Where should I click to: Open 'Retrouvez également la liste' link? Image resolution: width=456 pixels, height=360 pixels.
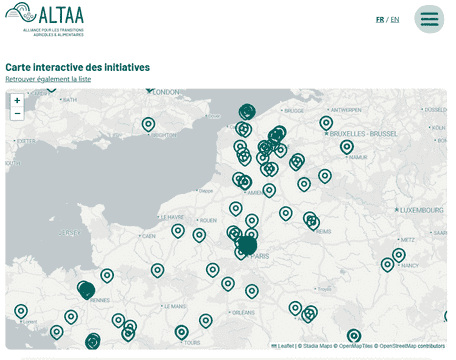[48, 79]
